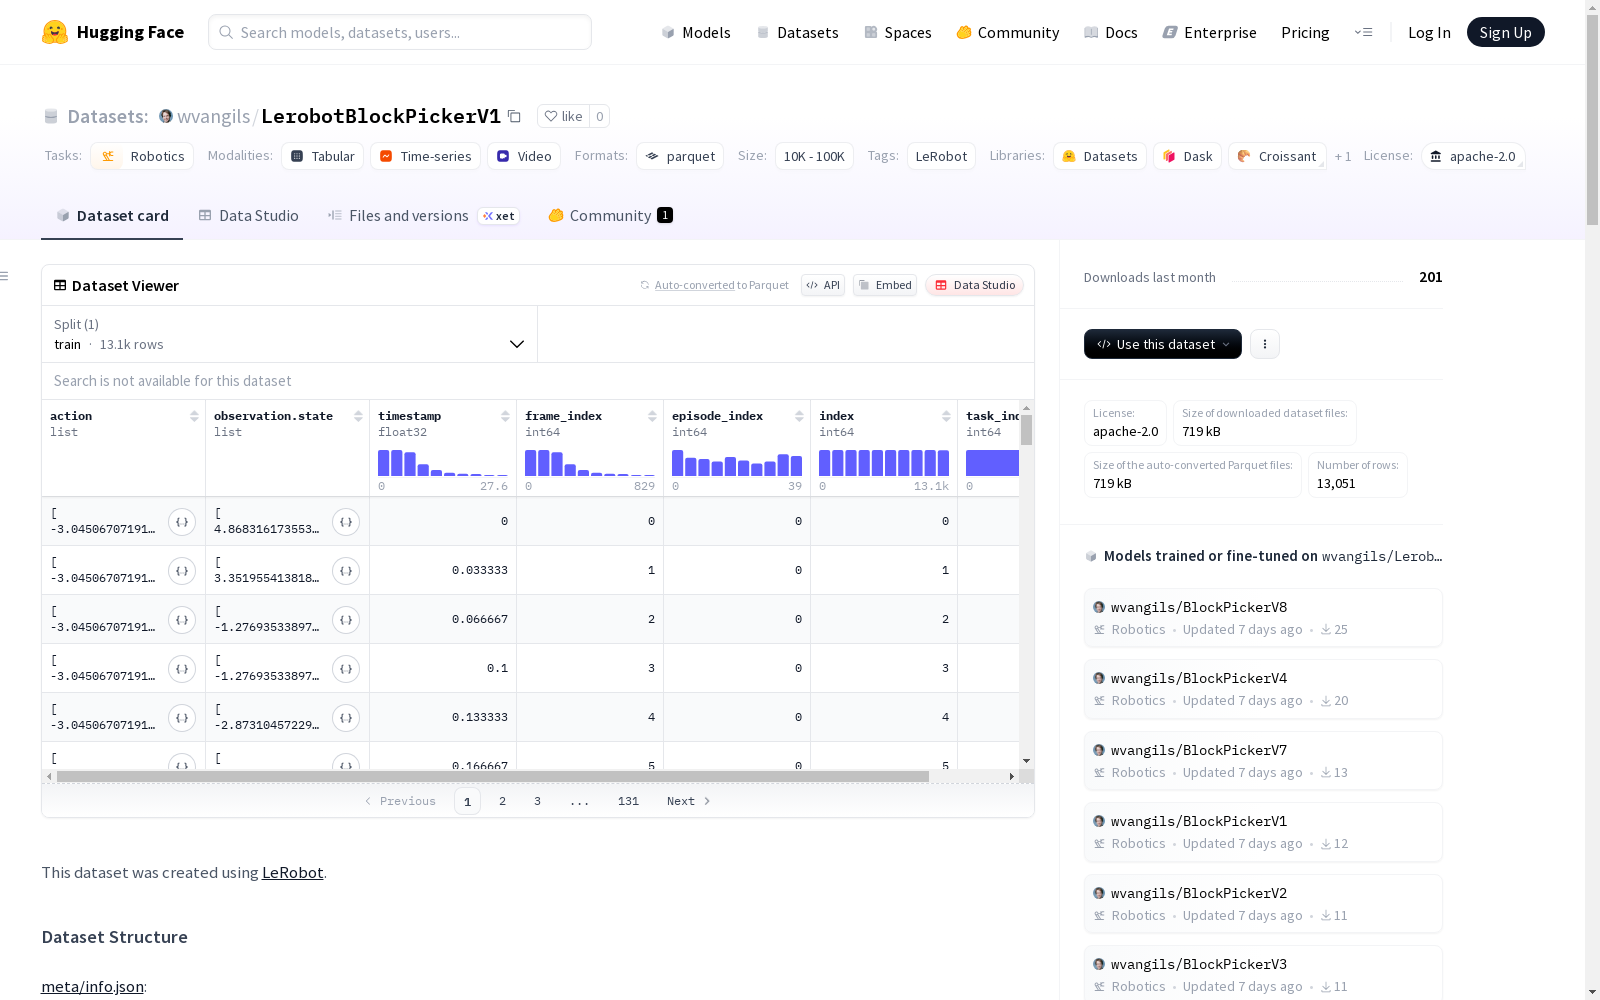Open the API button in Dataset Viewer

823,285
